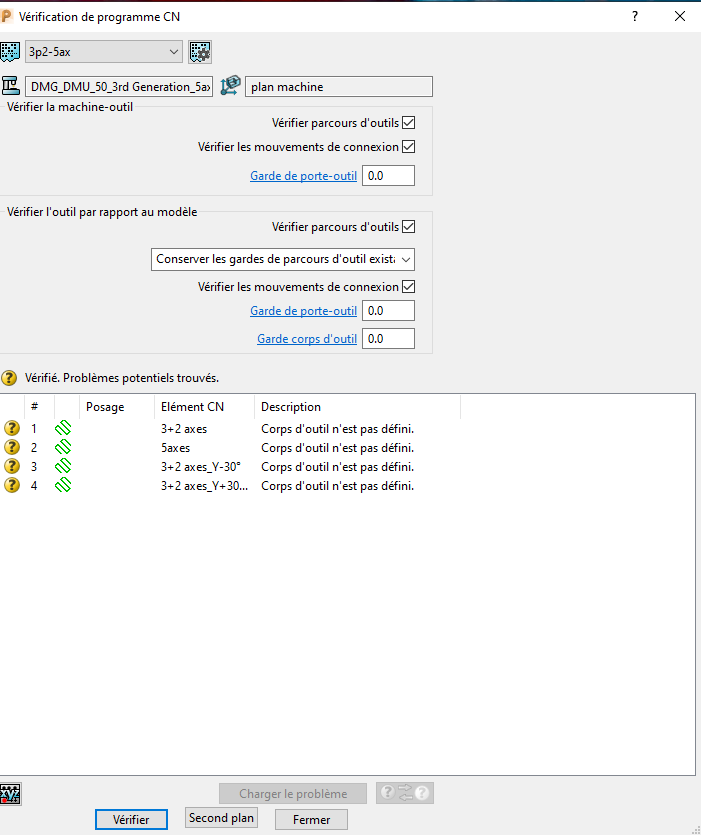
Task: Toggle machine-tool Vérifier les mouvements de connexion
Action: pyautogui.click(x=408, y=147)
